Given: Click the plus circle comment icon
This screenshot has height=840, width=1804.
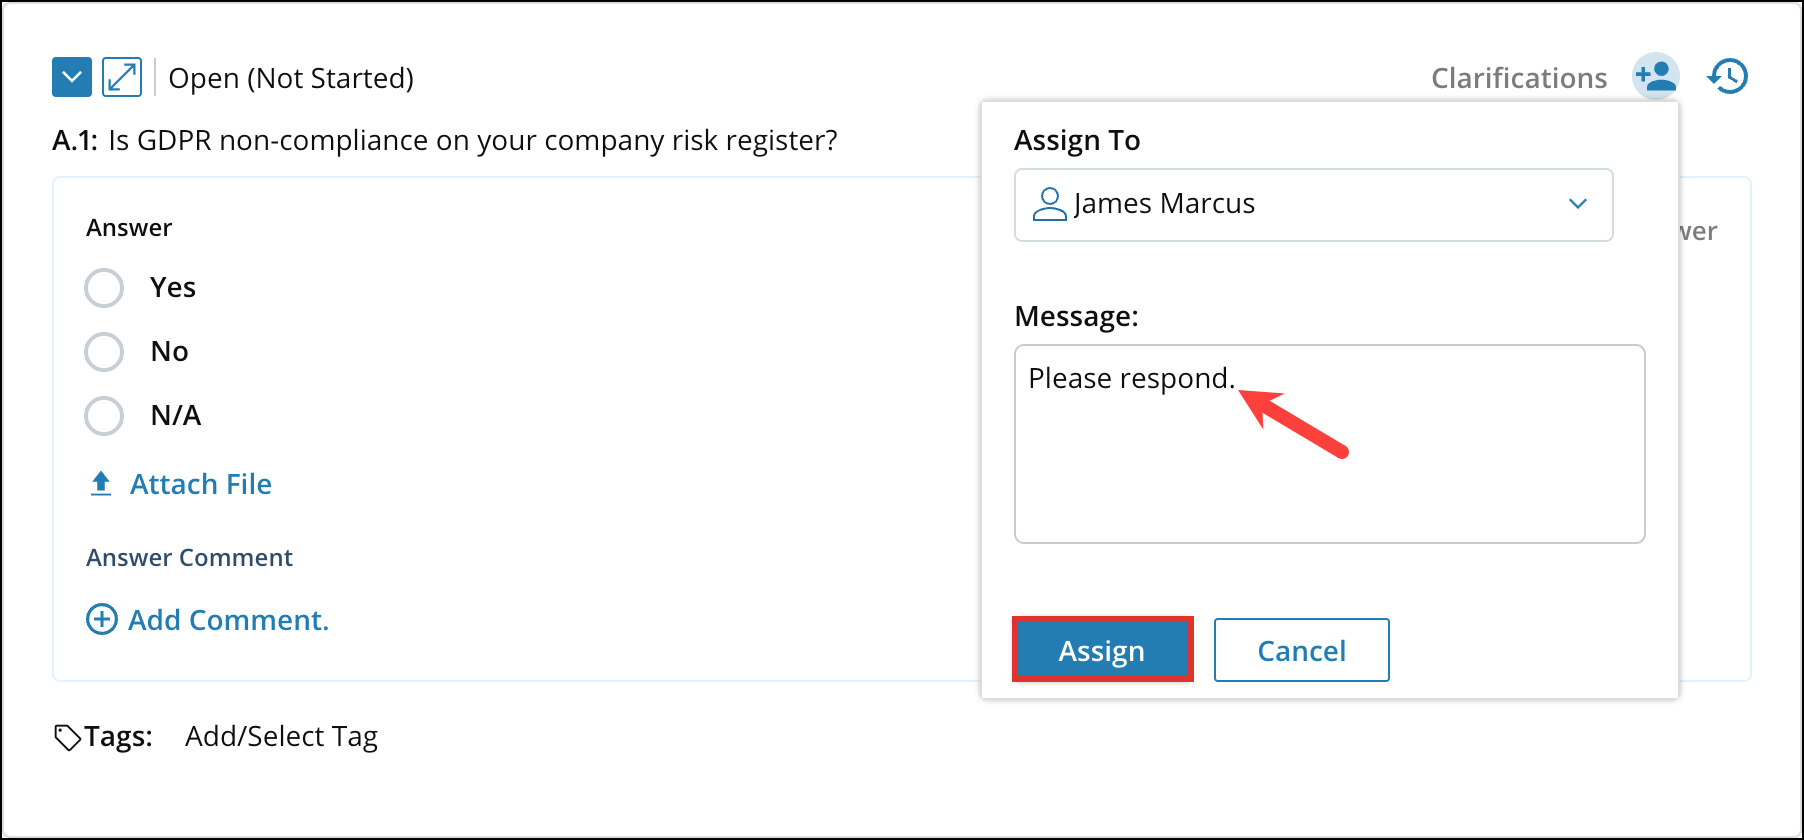Looking at the screenshot, I should (102, 620).
